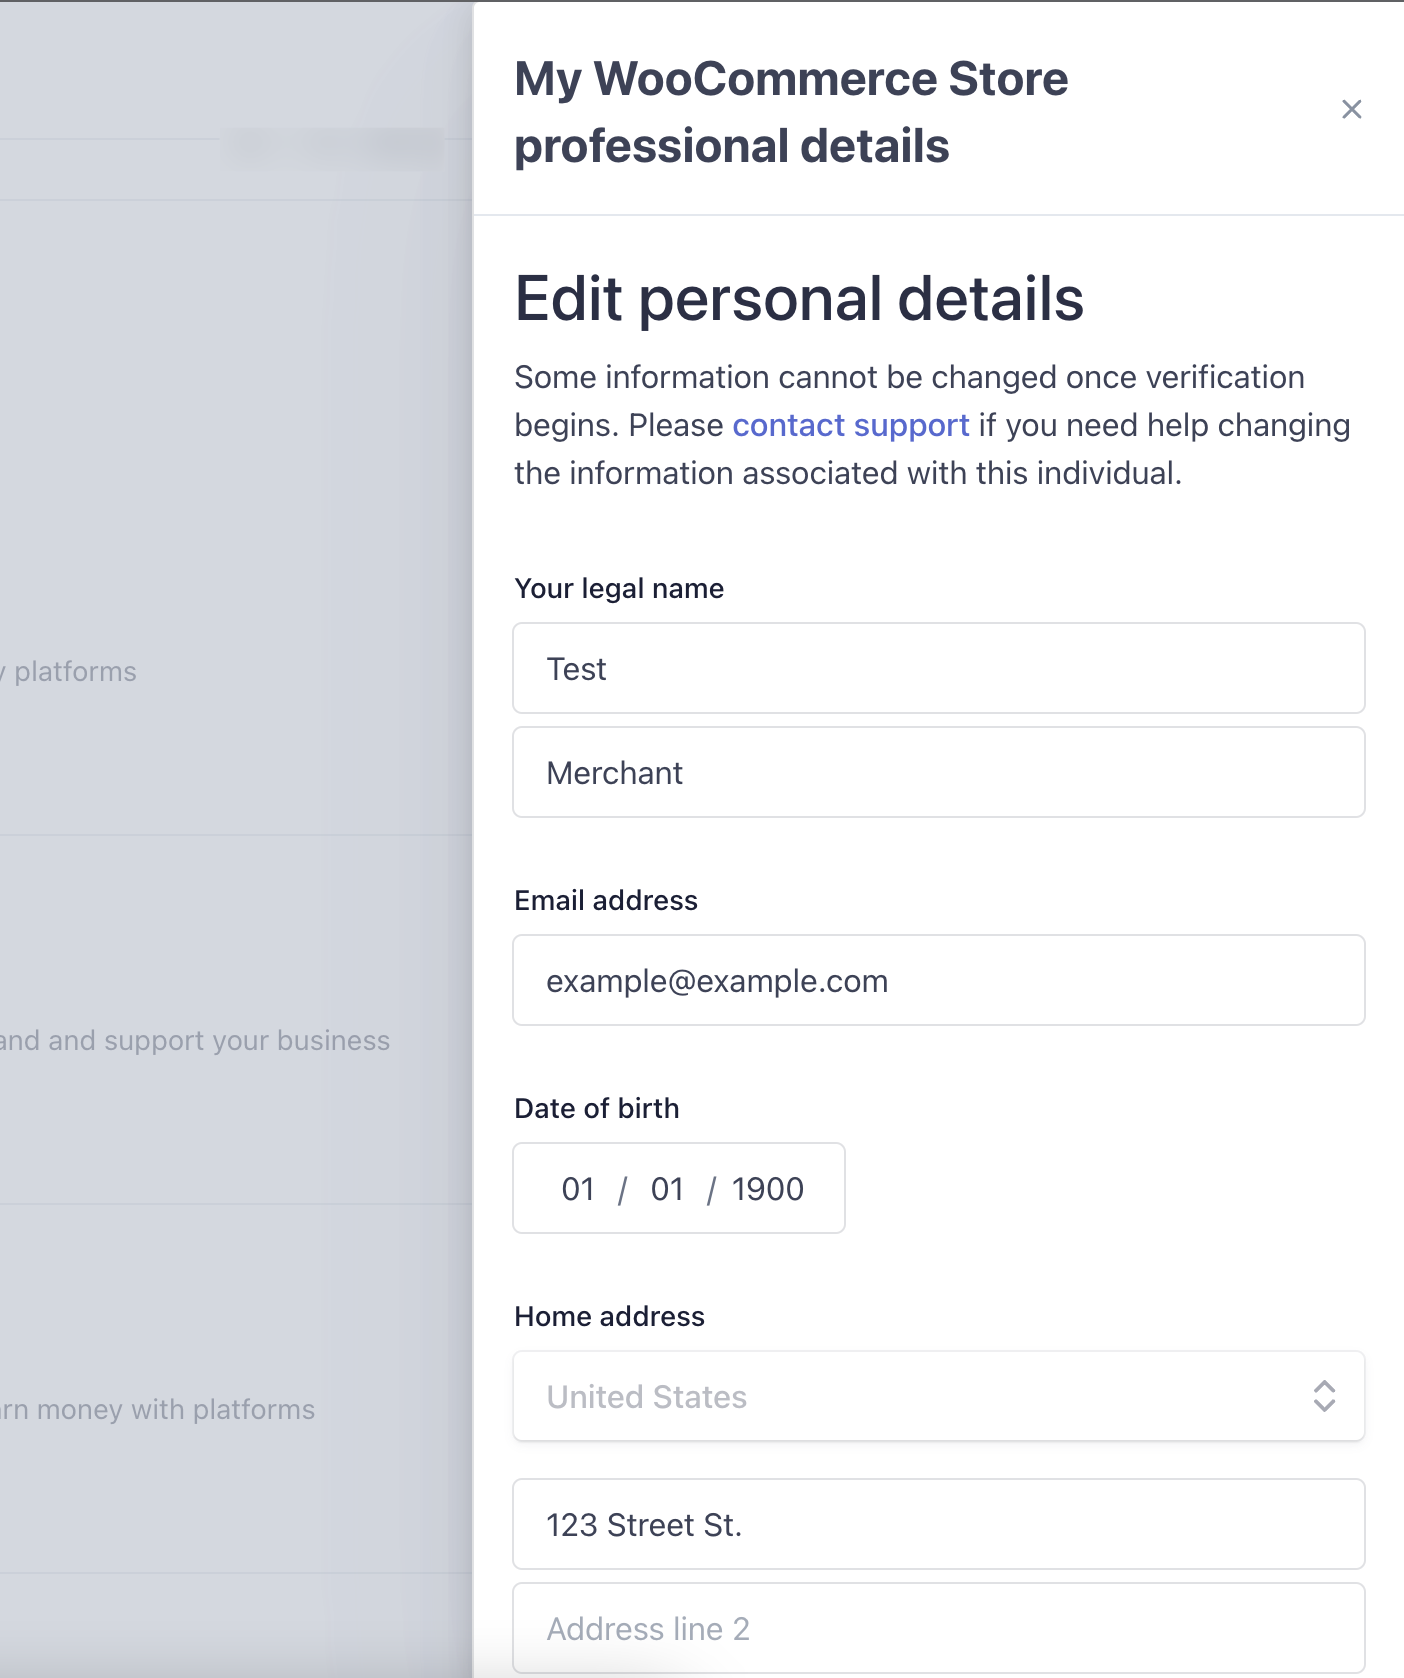The width and height of the screenshot is (1404, 1678).
Task: Select the birth year 1900 field
Action: (x=767, y=1188)
